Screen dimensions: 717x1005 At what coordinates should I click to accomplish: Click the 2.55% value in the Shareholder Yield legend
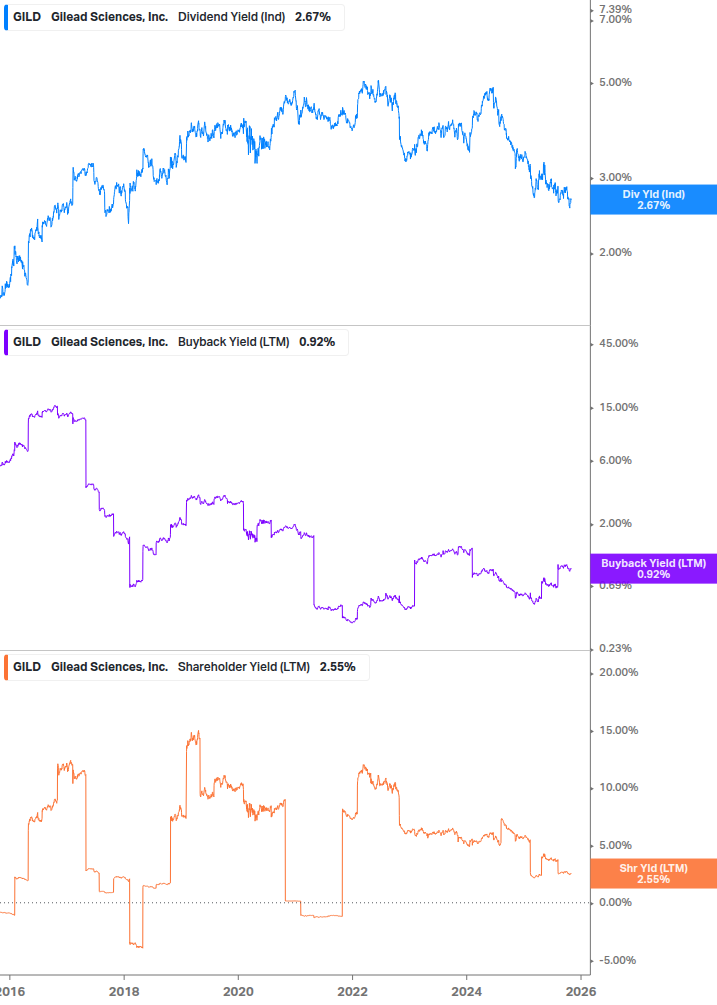(338, 667)
